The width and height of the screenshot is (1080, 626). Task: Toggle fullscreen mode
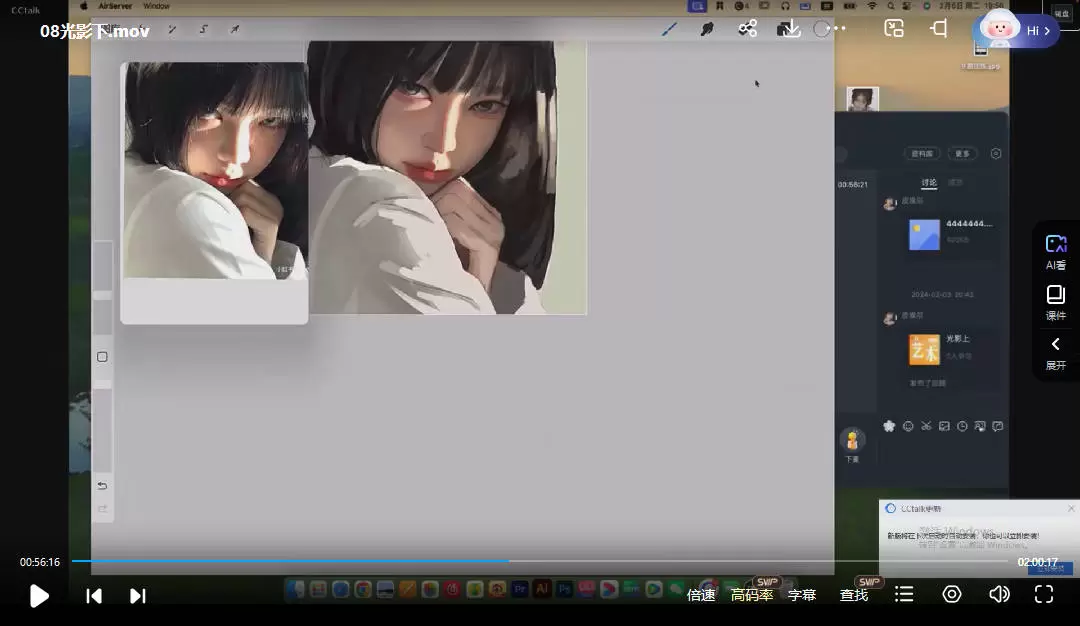tap(1044, 594)
